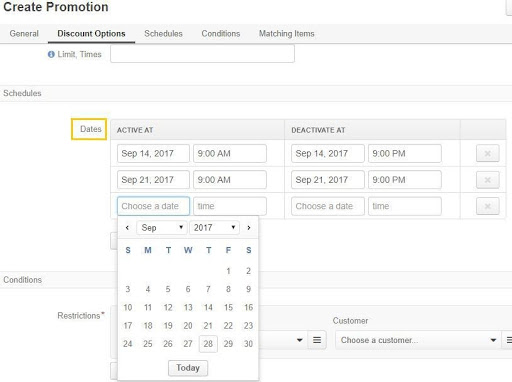Switch to the Conditions tab
The width and height of the screenshot is (512, 382).
221,34
